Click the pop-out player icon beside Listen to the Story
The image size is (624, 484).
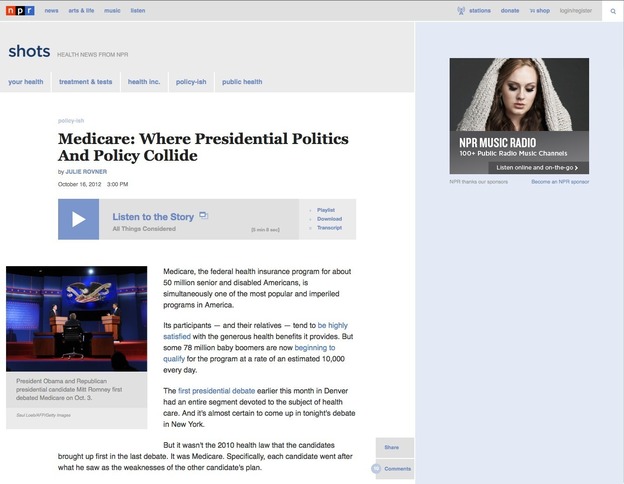coord(203,215)
